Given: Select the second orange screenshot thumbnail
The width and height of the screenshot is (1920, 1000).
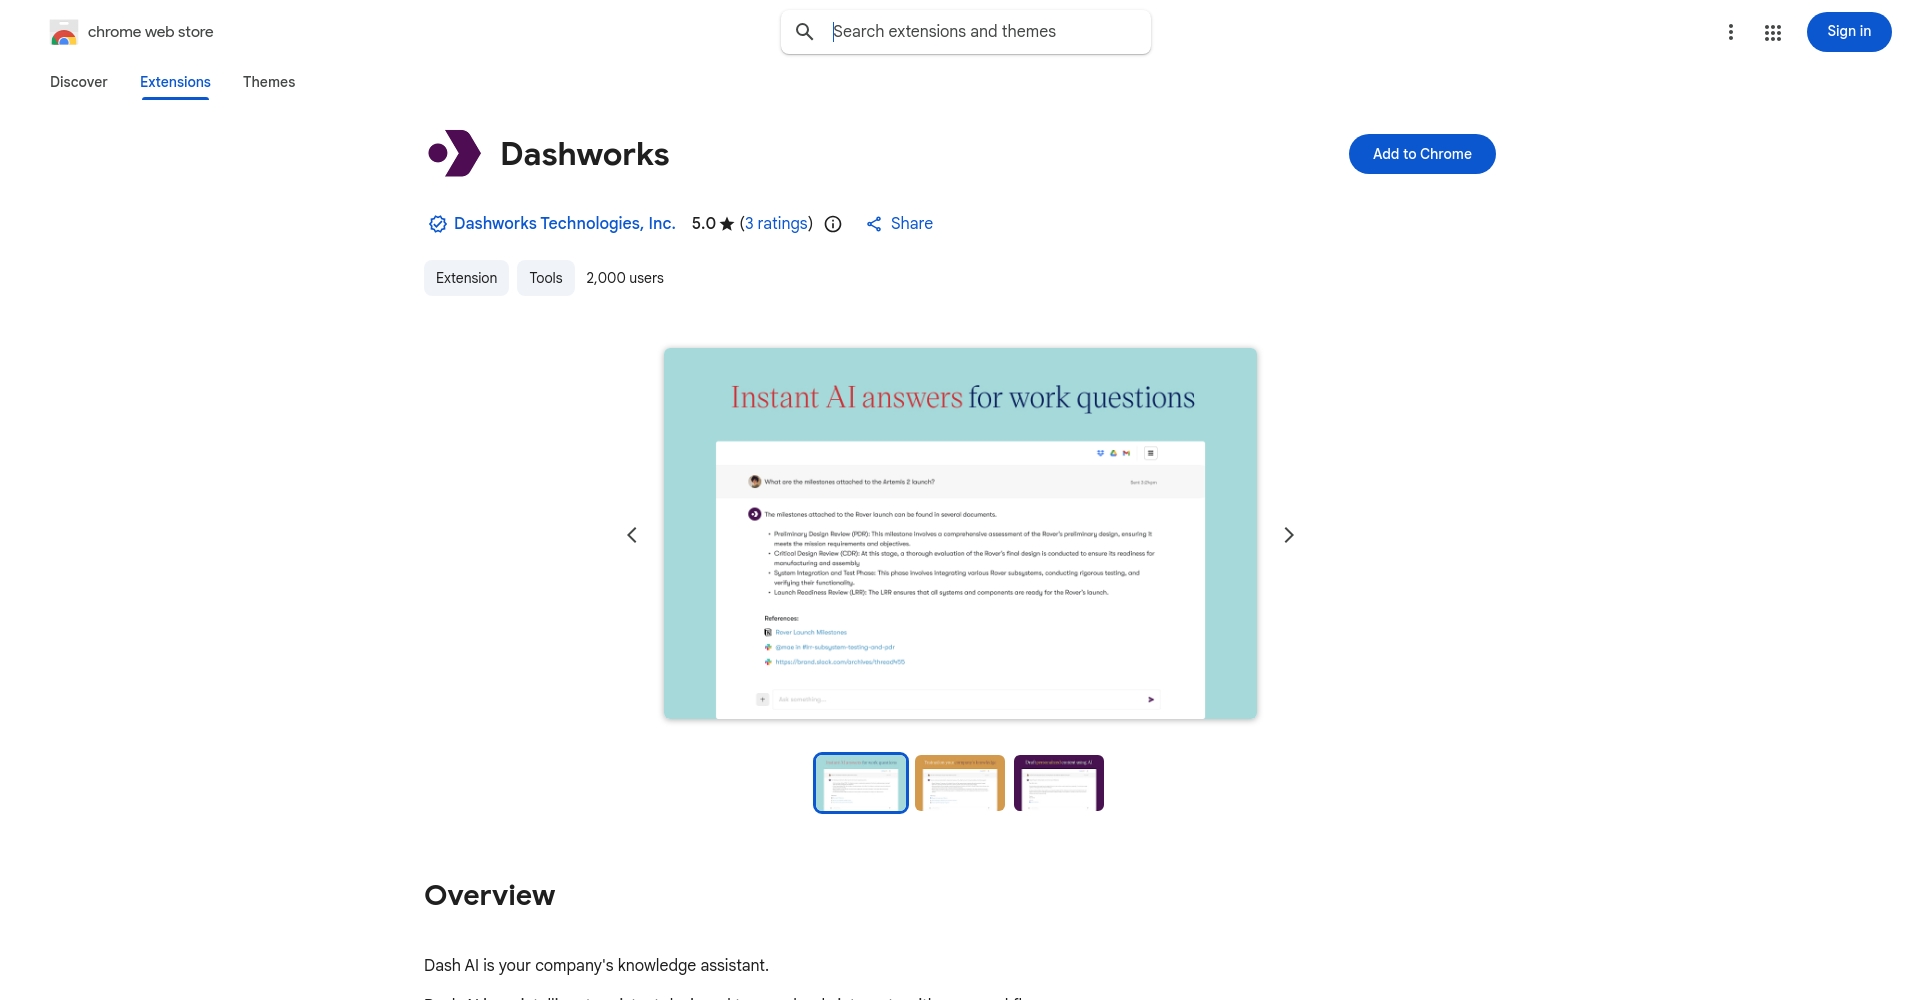Looking at the screenshot, I should [x=959, y=782].
